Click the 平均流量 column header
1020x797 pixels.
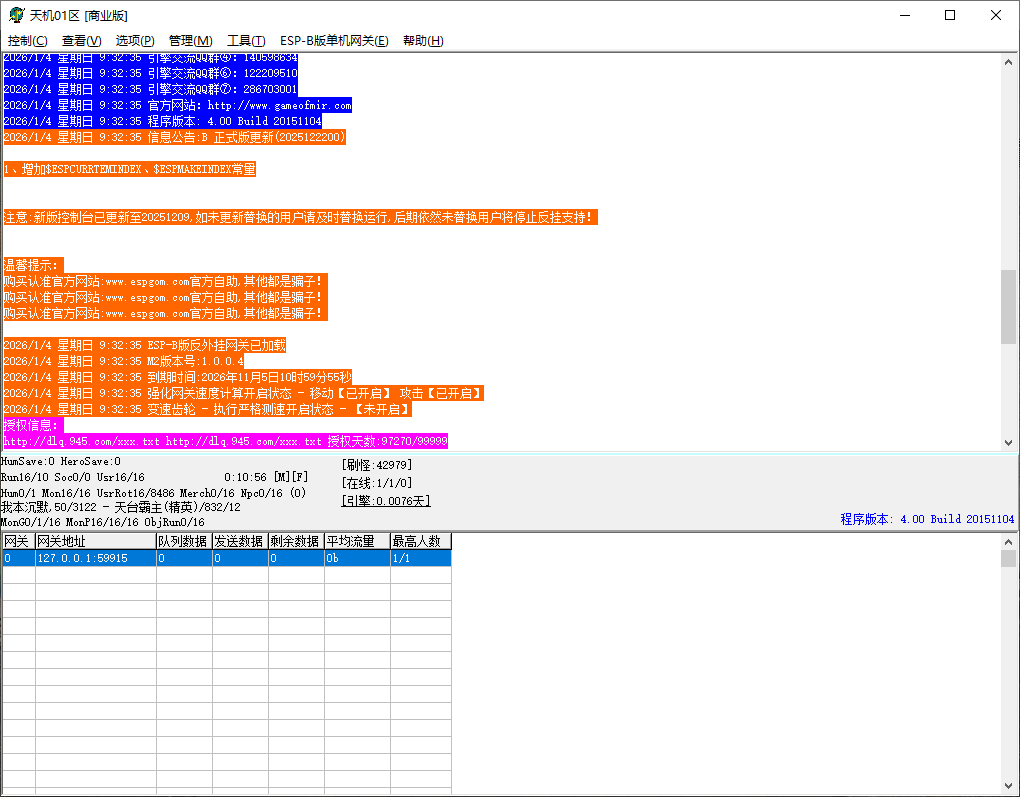(355, 541)
